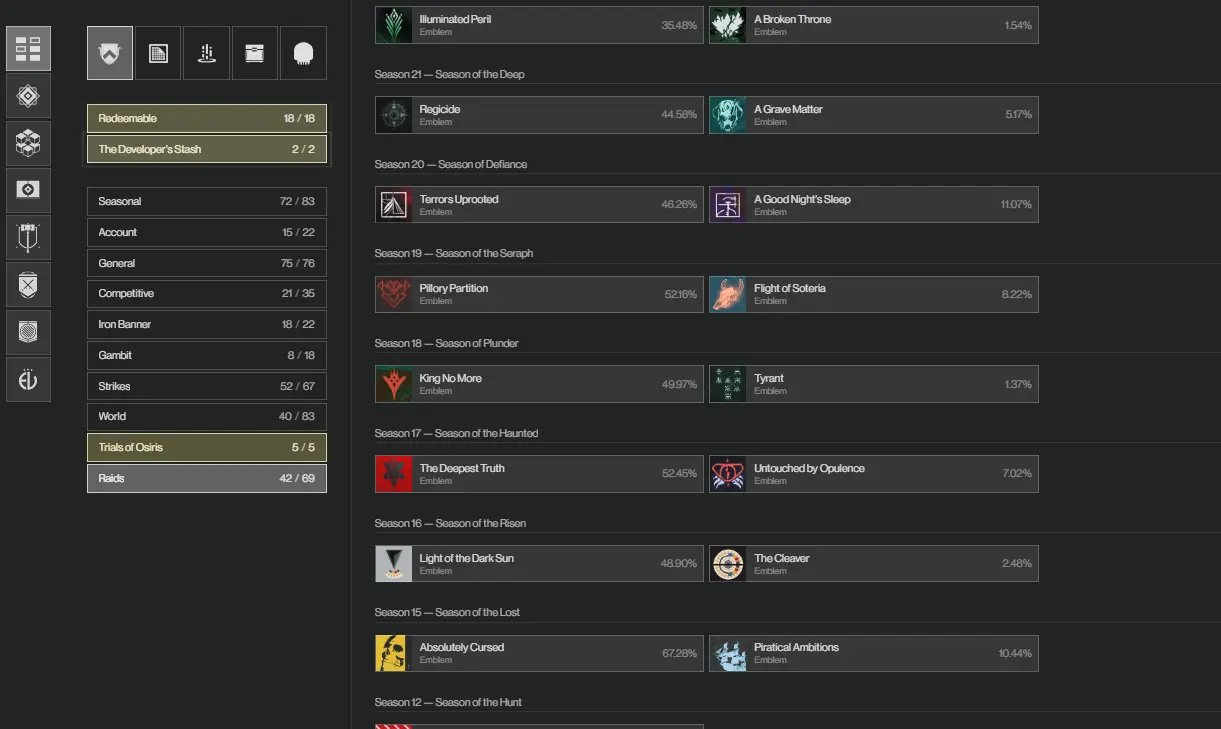Viewport: 1221px width, 729px height.
Task: Open the Seasonal category
Action: point(207,201)
